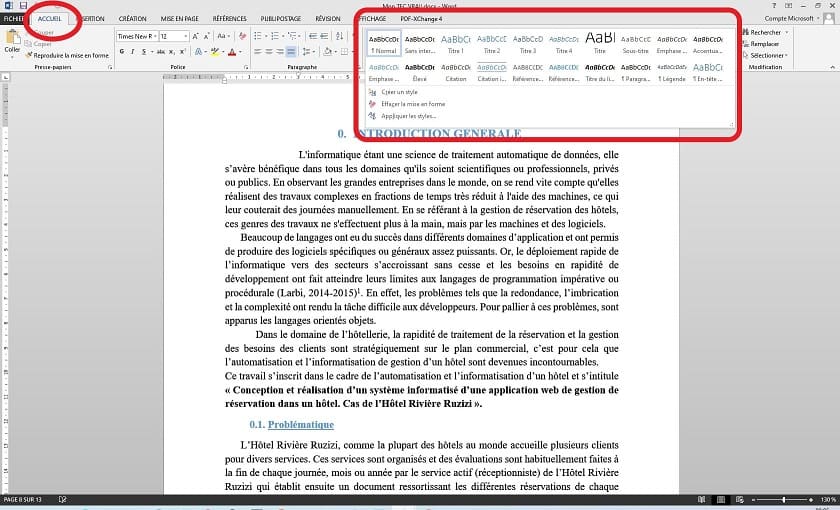Image resolution: width=840 pixels, height=510 pixels.
Task: Align paragraph text to the left
Action: (x=258, y=51)
